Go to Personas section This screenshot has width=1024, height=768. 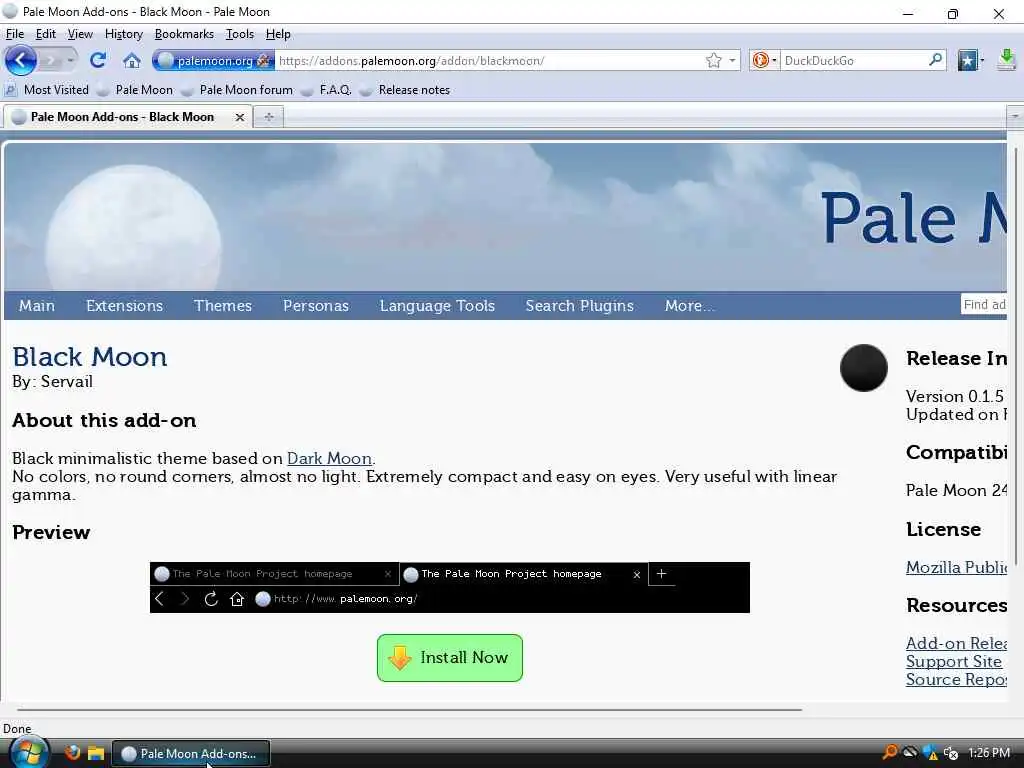315,306
